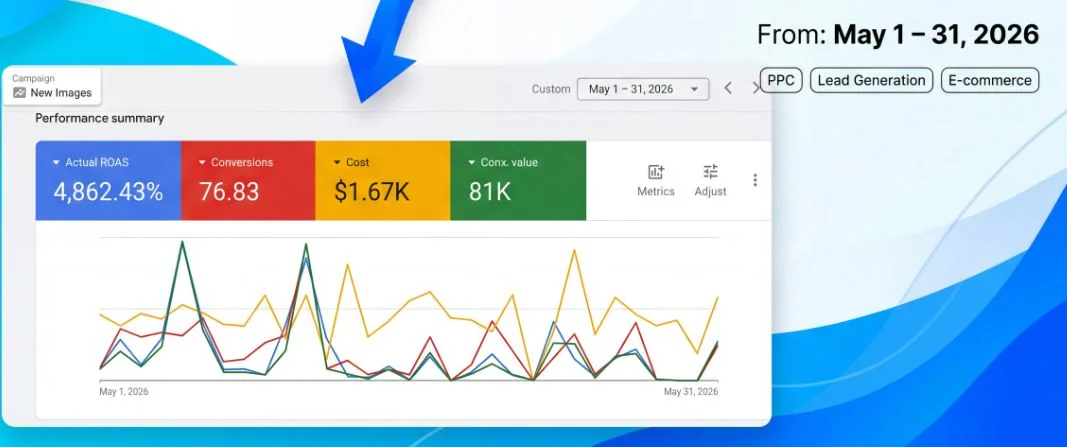Expand the Conversions metric dropdown

202,163
